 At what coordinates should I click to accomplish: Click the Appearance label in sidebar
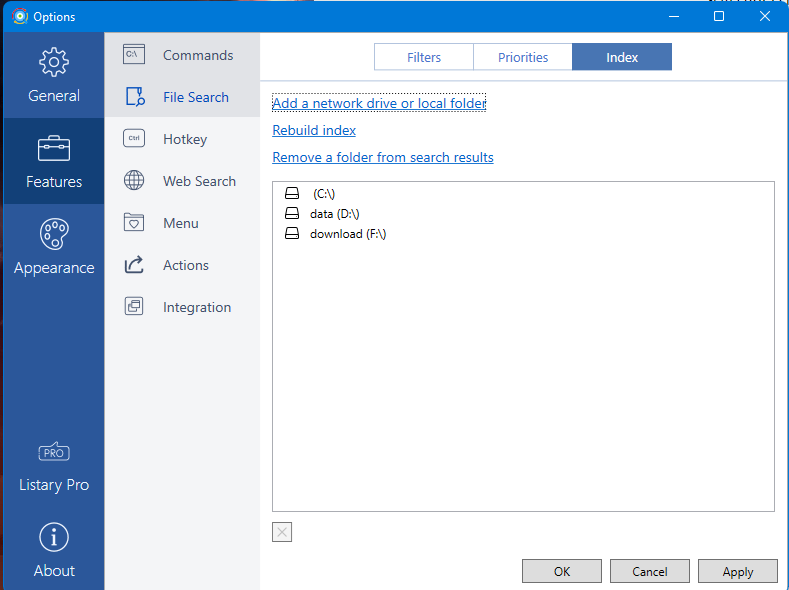tap(54, 268)
